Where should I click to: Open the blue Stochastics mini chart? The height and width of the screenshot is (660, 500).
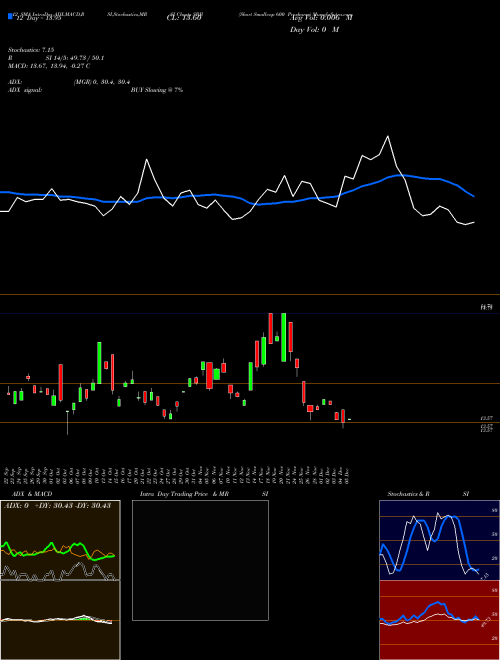pos(439,540)
